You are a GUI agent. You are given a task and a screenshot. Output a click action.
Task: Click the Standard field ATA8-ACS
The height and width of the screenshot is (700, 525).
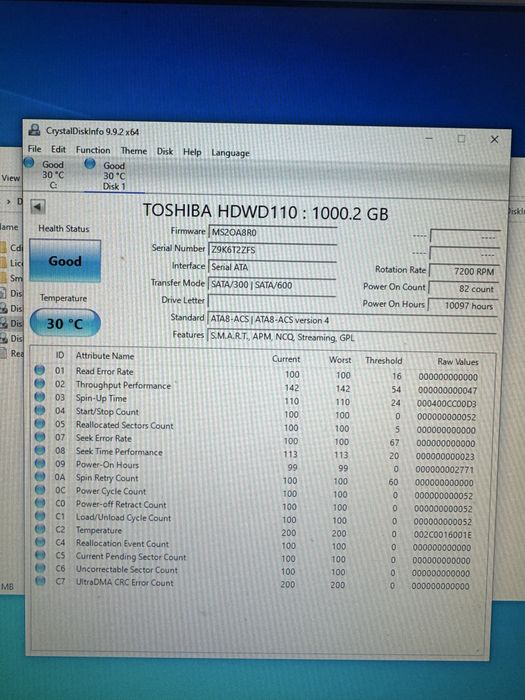[352, 320]
